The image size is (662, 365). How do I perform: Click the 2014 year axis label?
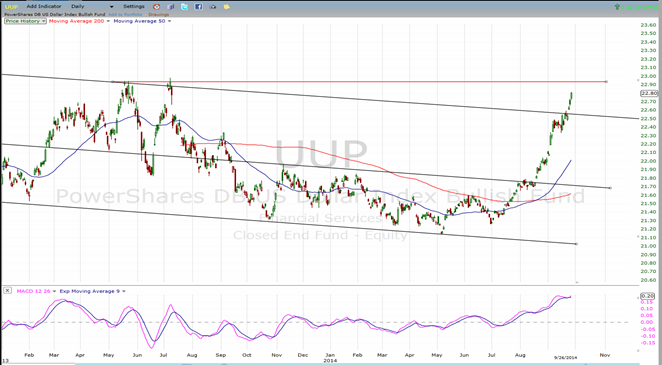click(x=330, y=361)
